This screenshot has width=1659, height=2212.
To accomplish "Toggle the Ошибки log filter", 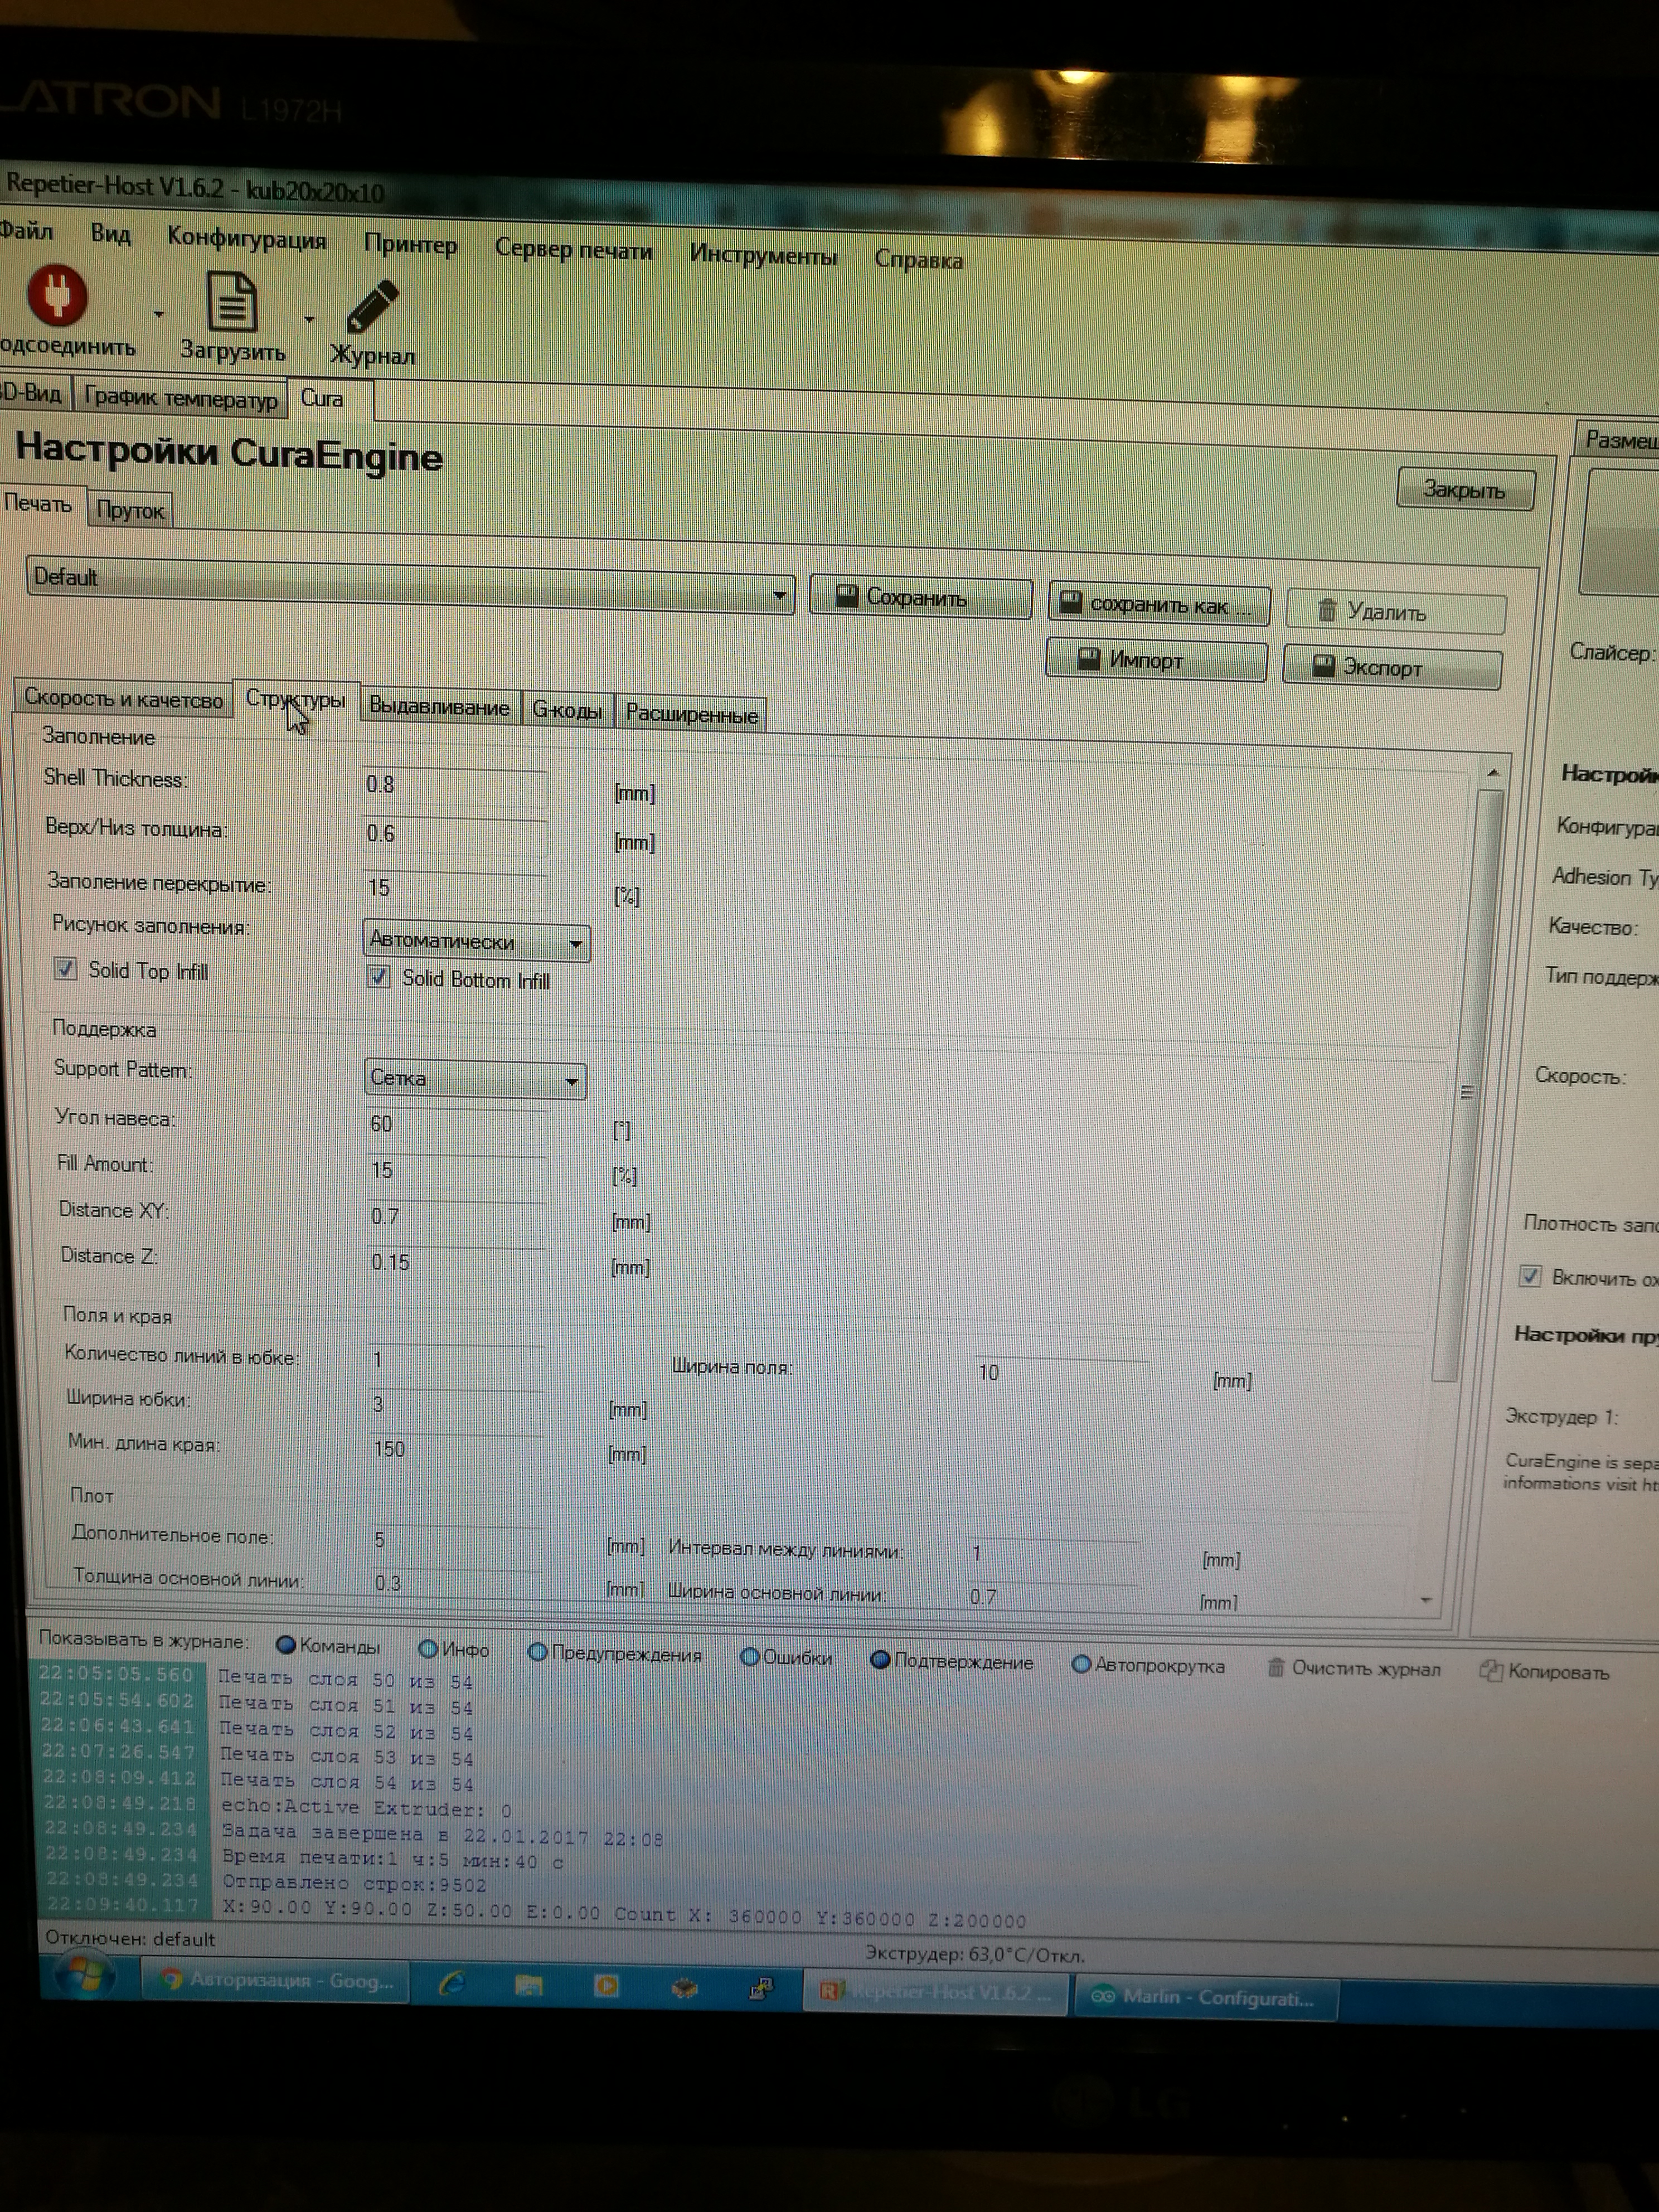I will (x=749, y=1657).
